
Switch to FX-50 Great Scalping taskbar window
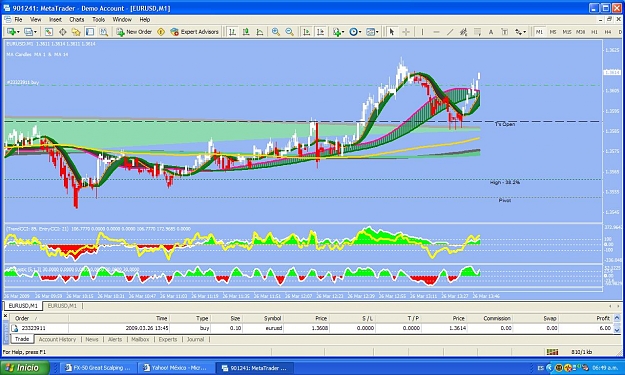pos(98,368)
